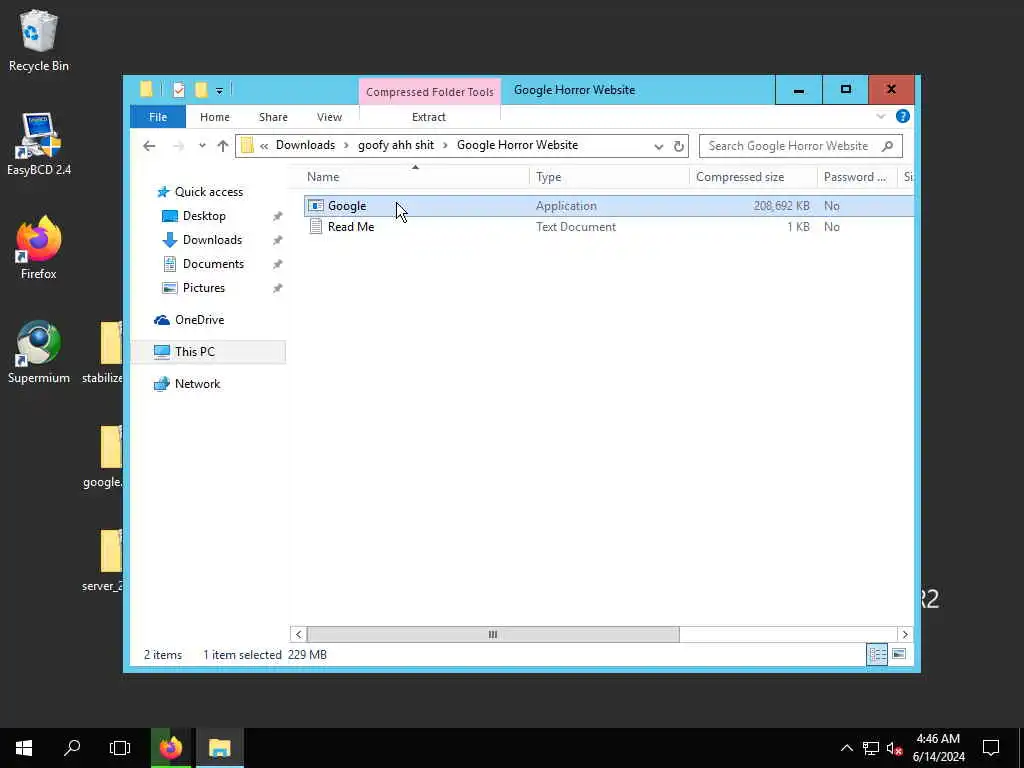Open Task View from the taskbar
This screenshot has height=768, width=1024.
coord(120,748)
